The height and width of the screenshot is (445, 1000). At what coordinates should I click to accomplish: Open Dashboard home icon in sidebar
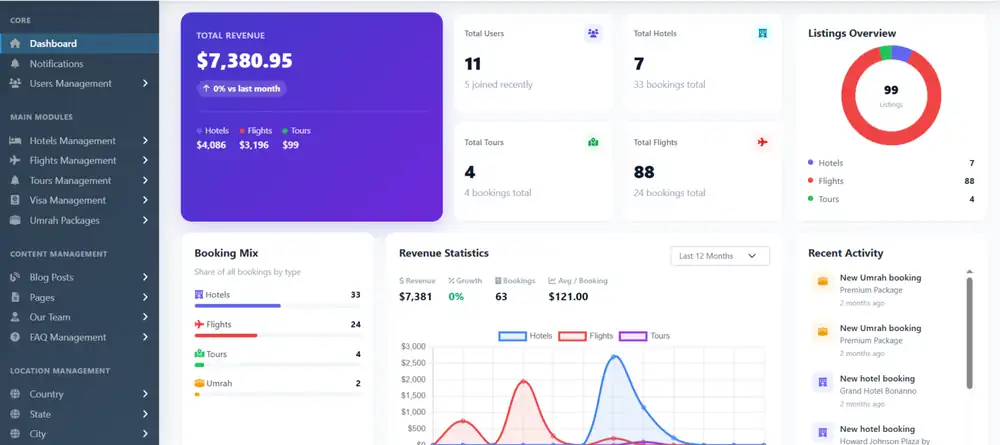(15, 44)
